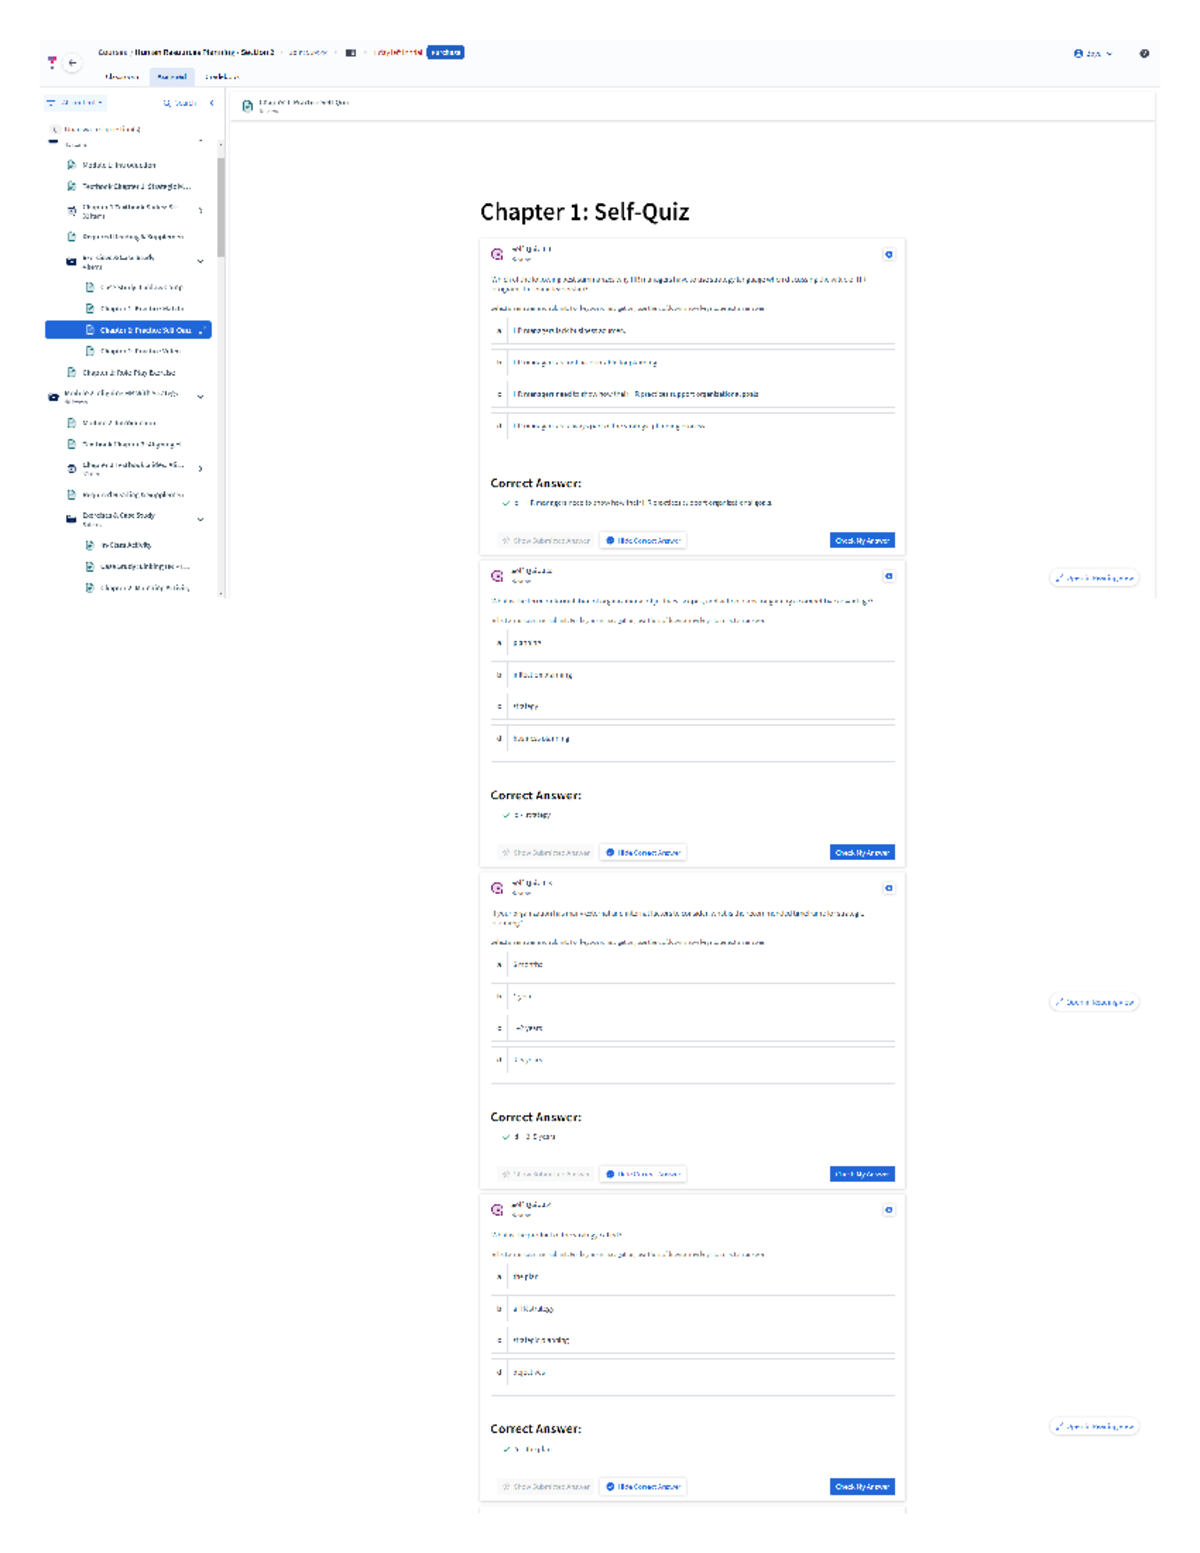
Task: Click the video icon beside Chapter 2 textbook video
Action: (x=71, y=468)
